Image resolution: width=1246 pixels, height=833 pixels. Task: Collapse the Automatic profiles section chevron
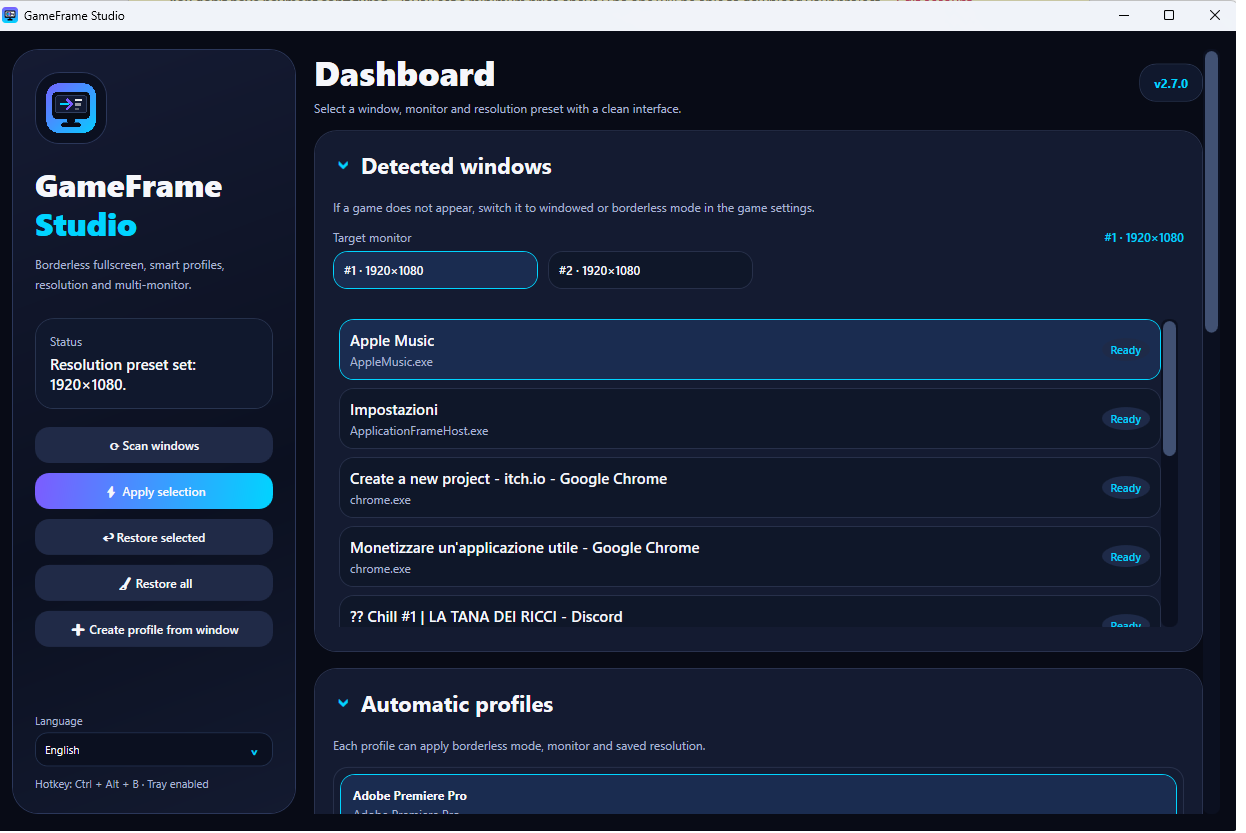point(343,704)
